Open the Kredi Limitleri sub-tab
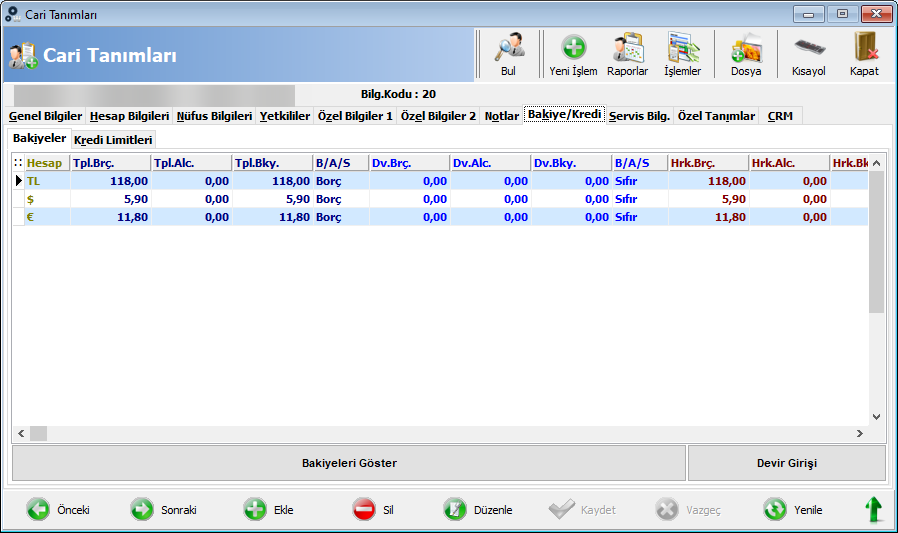The width and height of the screenshot is (898, 533). [x=113, y=140]
